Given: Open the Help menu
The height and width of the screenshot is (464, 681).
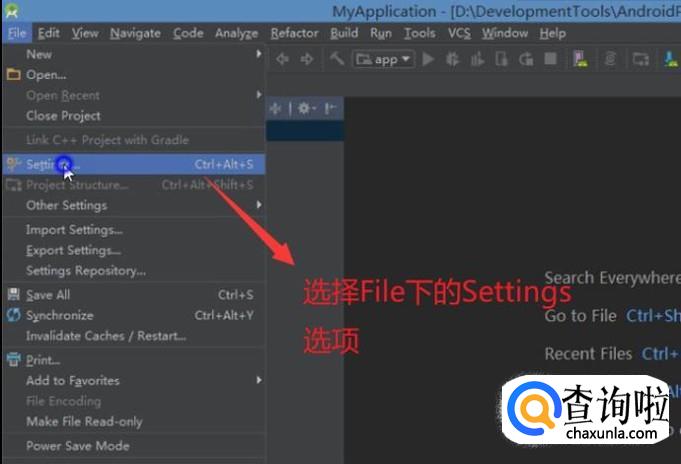Looking at the screenshot, I should 552,33.
